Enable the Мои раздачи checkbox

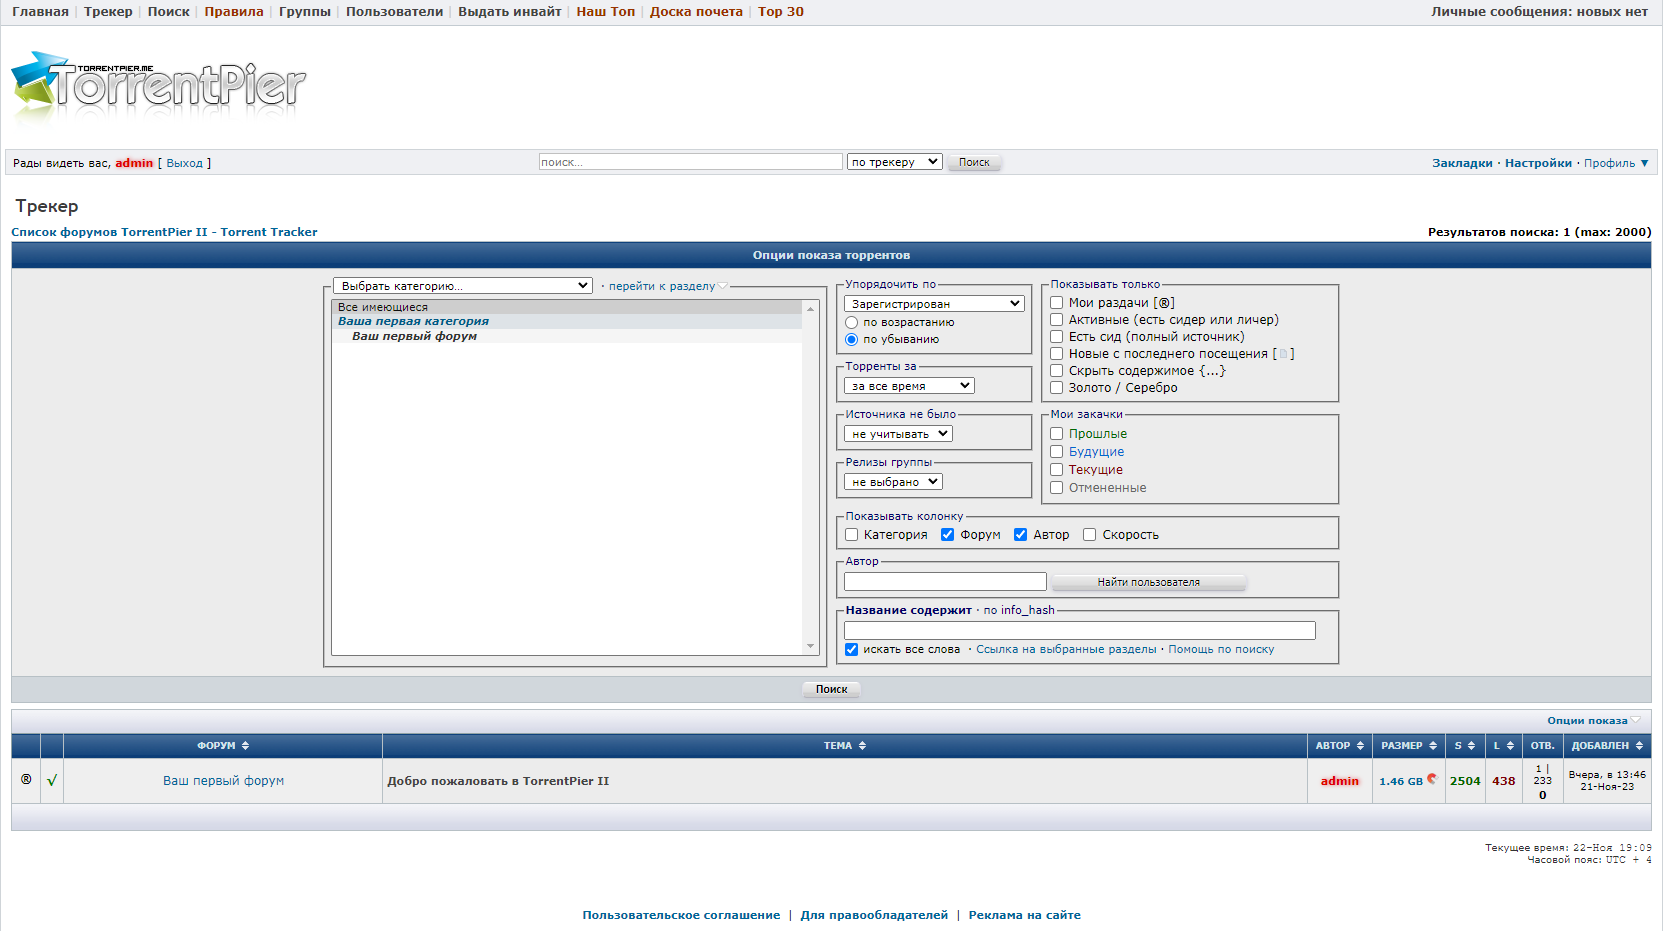coord(1056,303)
